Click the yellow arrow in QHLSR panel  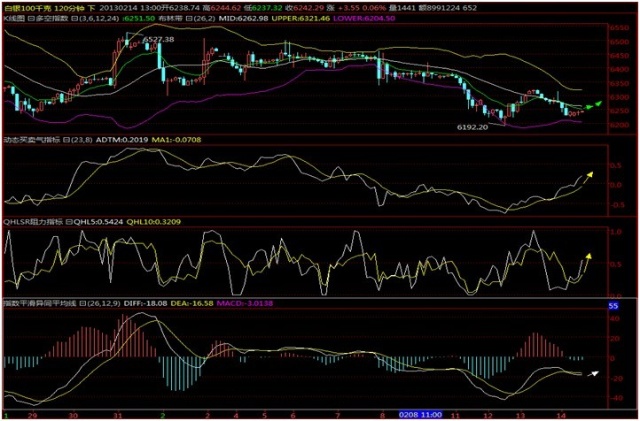[x=583, y=263]
